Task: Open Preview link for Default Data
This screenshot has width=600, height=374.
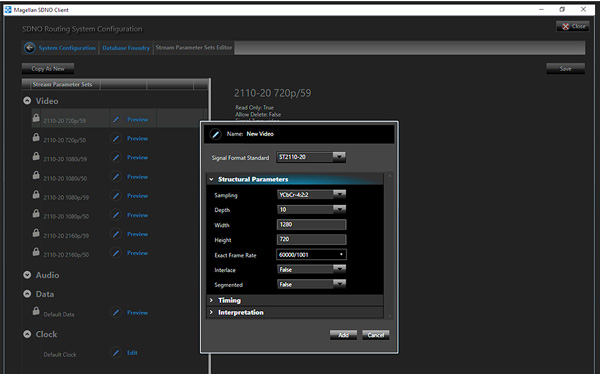Action: click(x=137, y=312)
